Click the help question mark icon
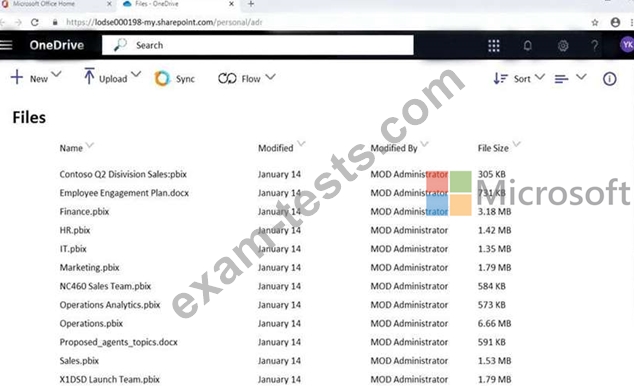 pyautogui.click(x=594, y=45)
